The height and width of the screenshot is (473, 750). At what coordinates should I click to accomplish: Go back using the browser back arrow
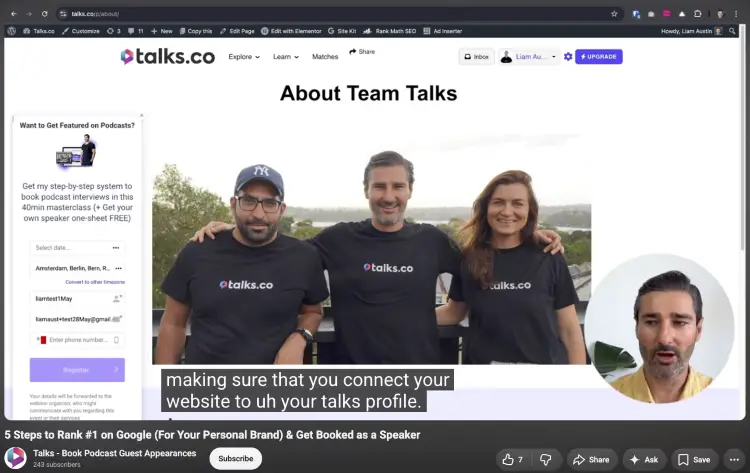pyautogui.click(x=14, y=14)
